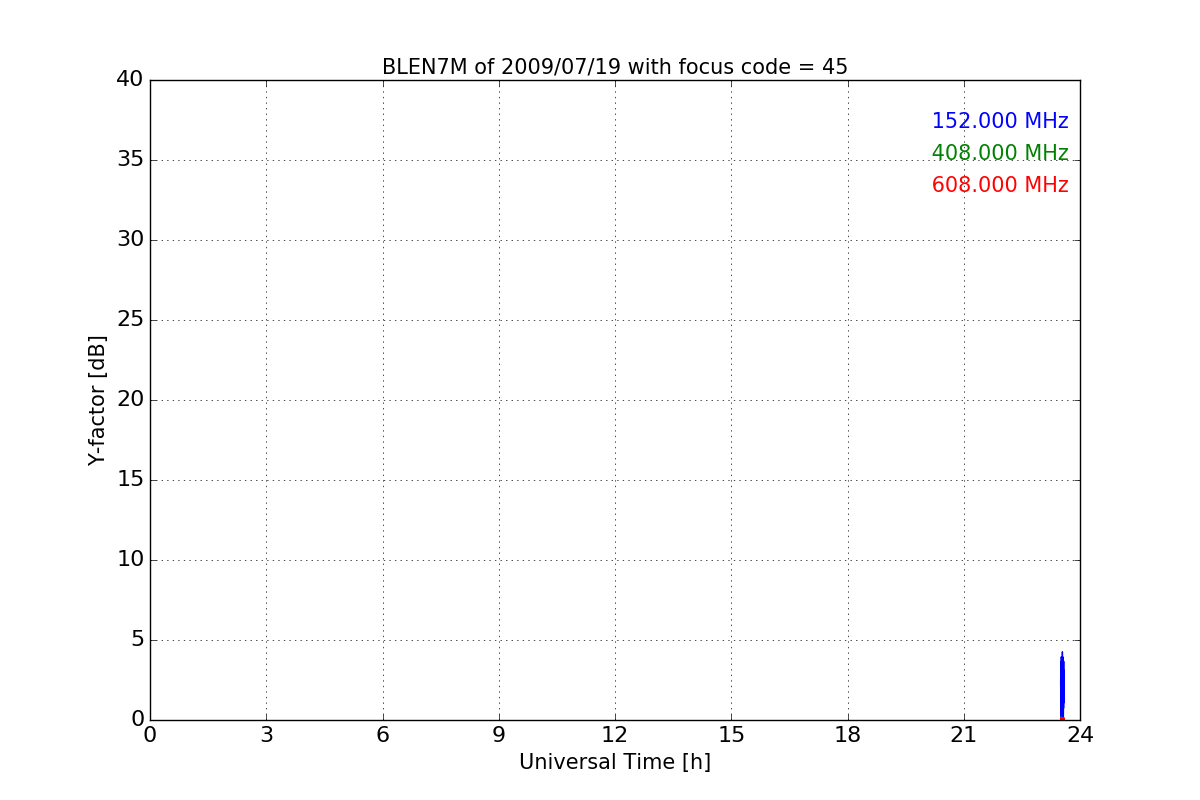Click the x-axis tick label 15
This screenshot has width=1200, height=800.
tap(731, 735)
